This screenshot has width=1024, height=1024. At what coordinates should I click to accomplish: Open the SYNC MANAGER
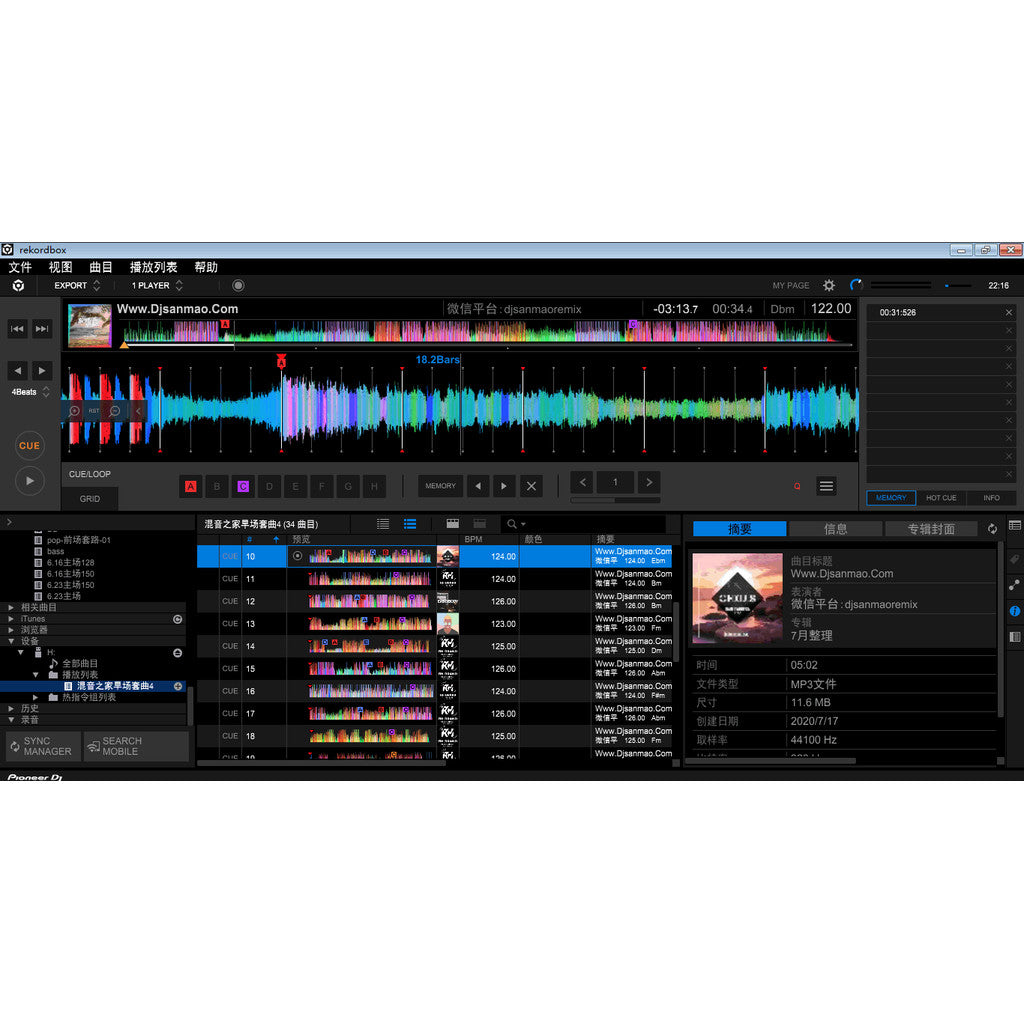click(x=43, y=746)
